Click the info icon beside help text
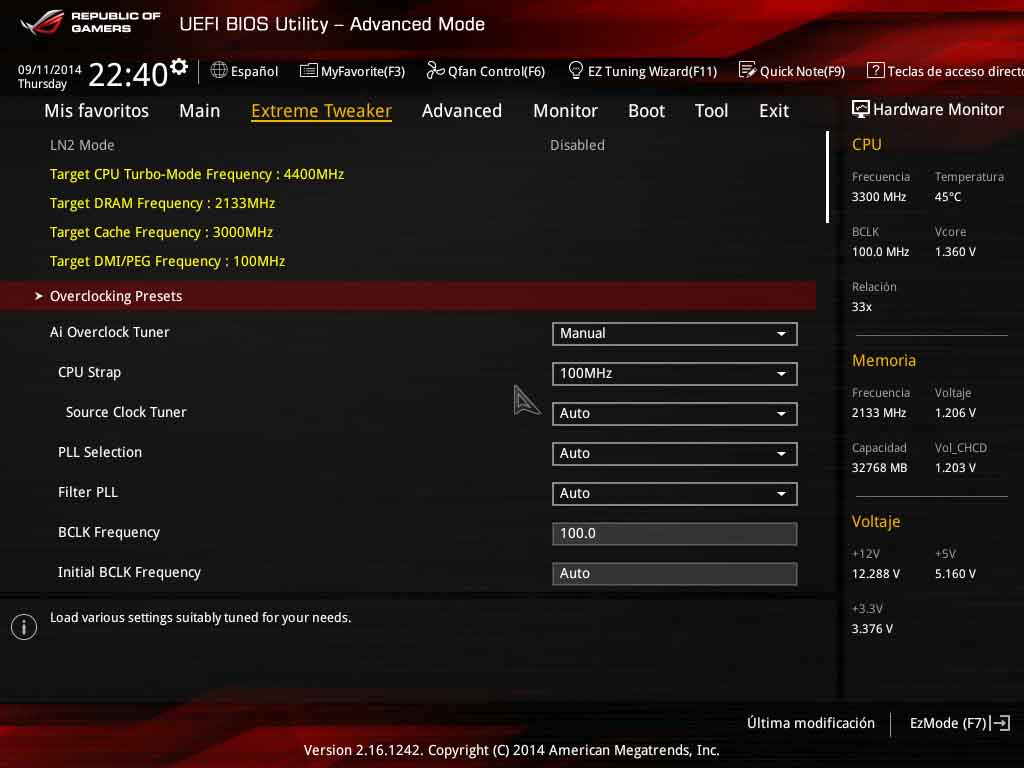This screenshot has width=1024, height=768. [x=24, y=627]
